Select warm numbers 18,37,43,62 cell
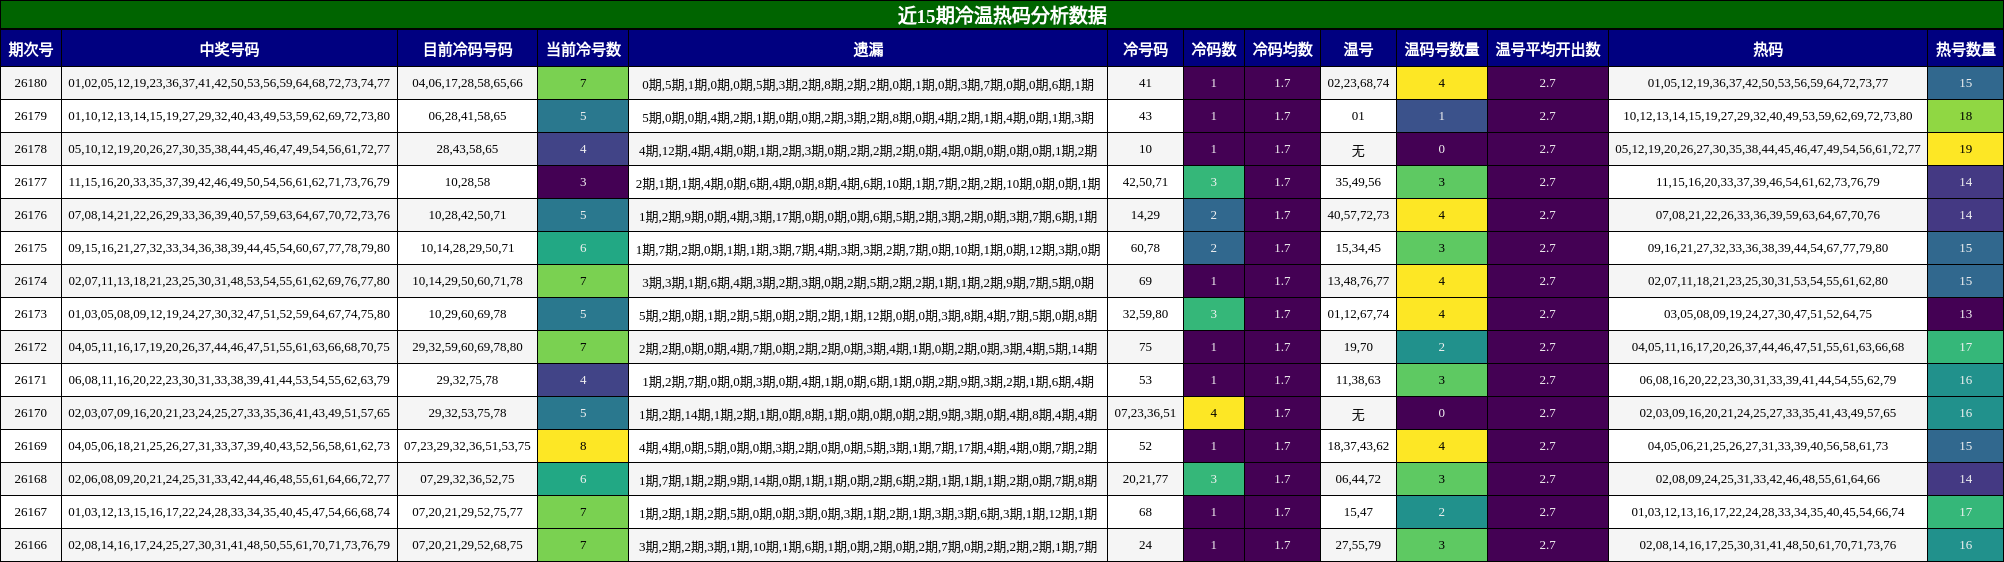The width and height of the screenshot is (2004, 562). click(x=1358, y=446)
